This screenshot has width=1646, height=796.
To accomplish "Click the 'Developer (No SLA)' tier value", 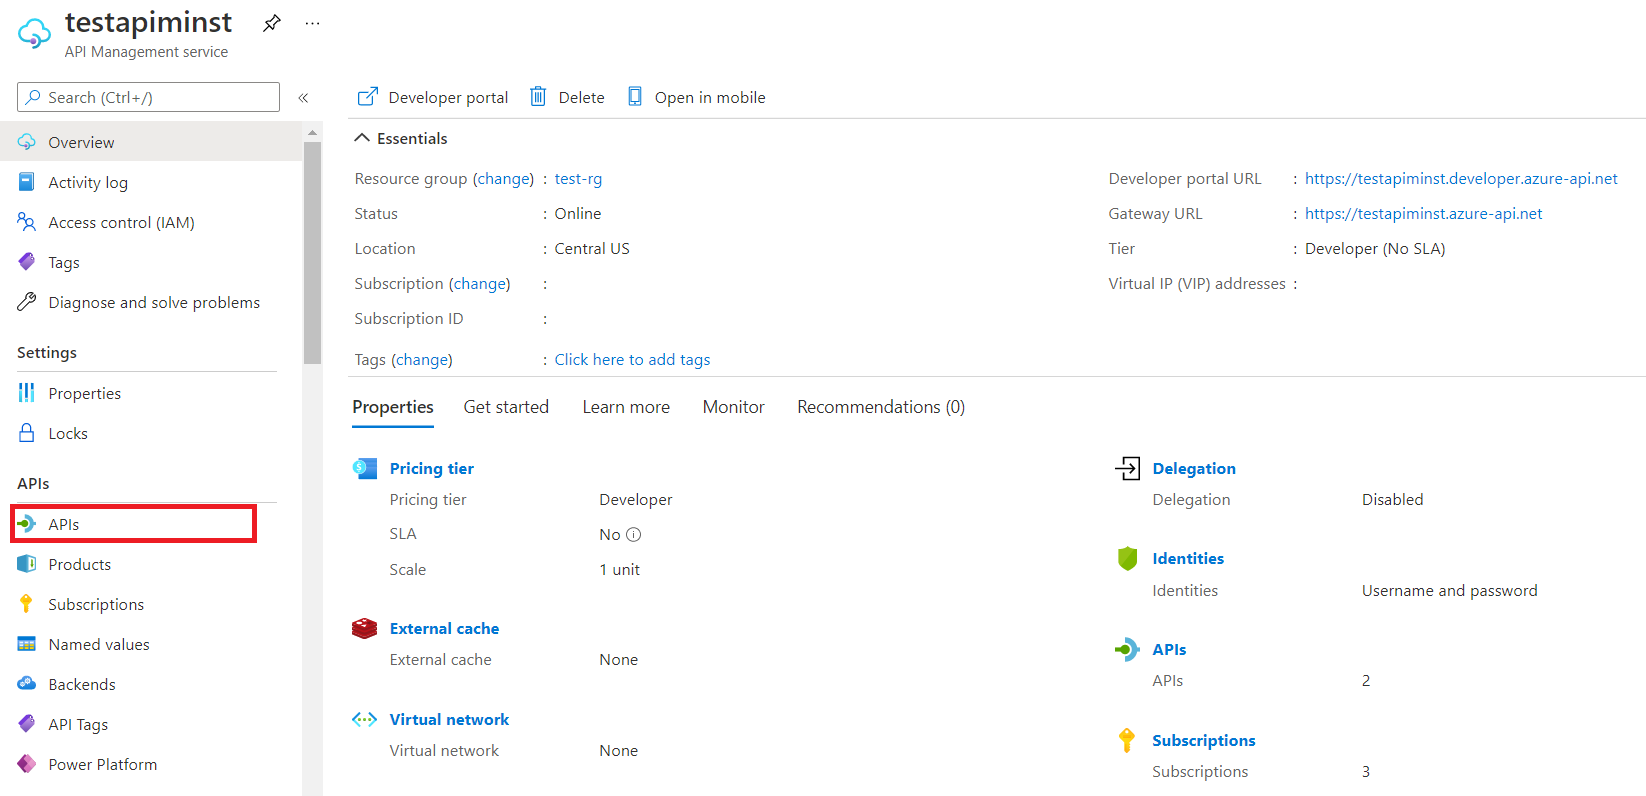I will (x=1375, y=248).
